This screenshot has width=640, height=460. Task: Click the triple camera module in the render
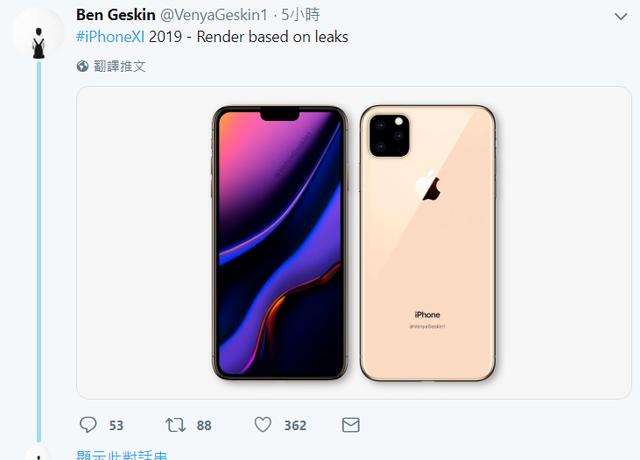[x=390, y=135]
